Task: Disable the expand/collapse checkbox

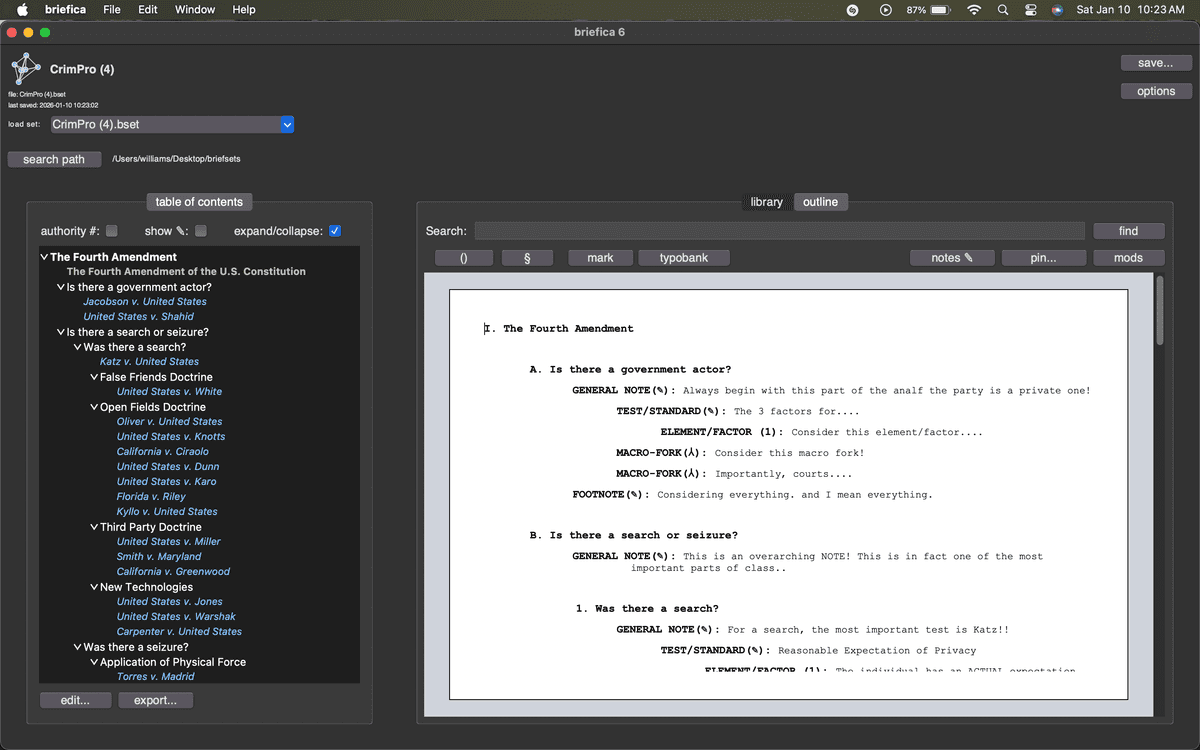Action: 336,231
